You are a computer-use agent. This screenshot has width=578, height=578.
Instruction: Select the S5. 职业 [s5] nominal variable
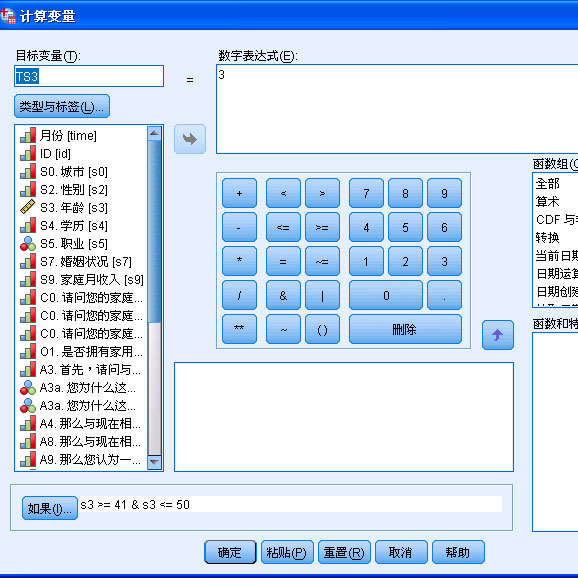pyautogui.click(x=64, y=244)
